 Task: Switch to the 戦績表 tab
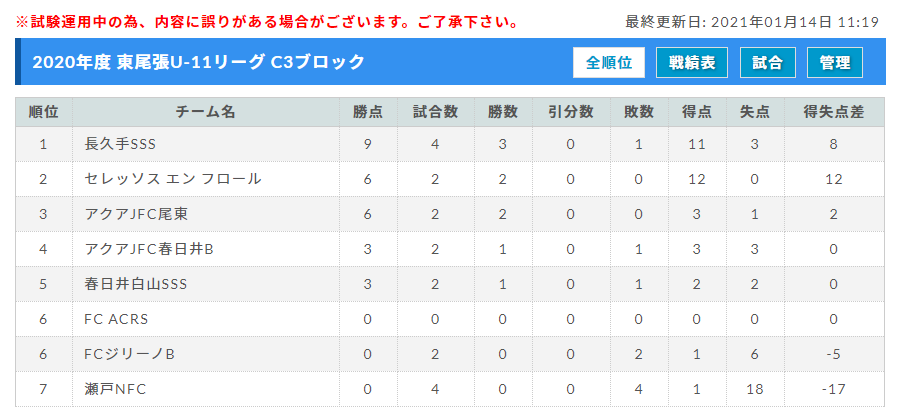(x=692, y=63)
